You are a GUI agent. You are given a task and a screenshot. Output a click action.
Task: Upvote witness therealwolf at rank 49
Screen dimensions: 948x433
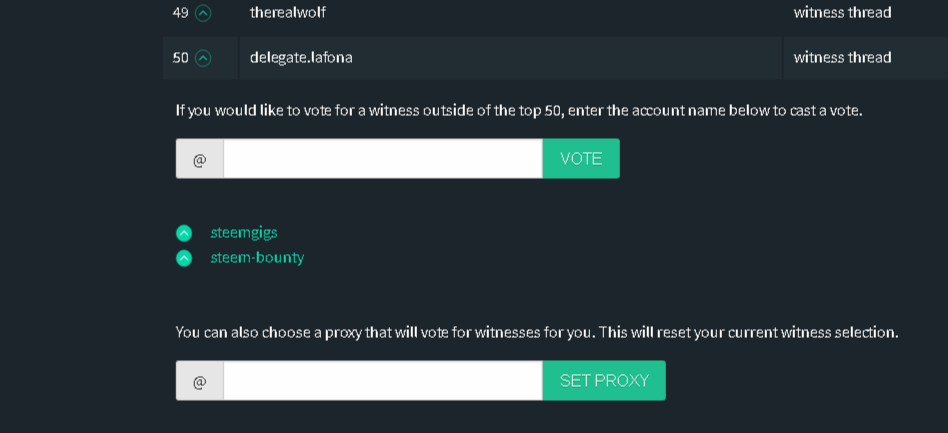point(203,13)
